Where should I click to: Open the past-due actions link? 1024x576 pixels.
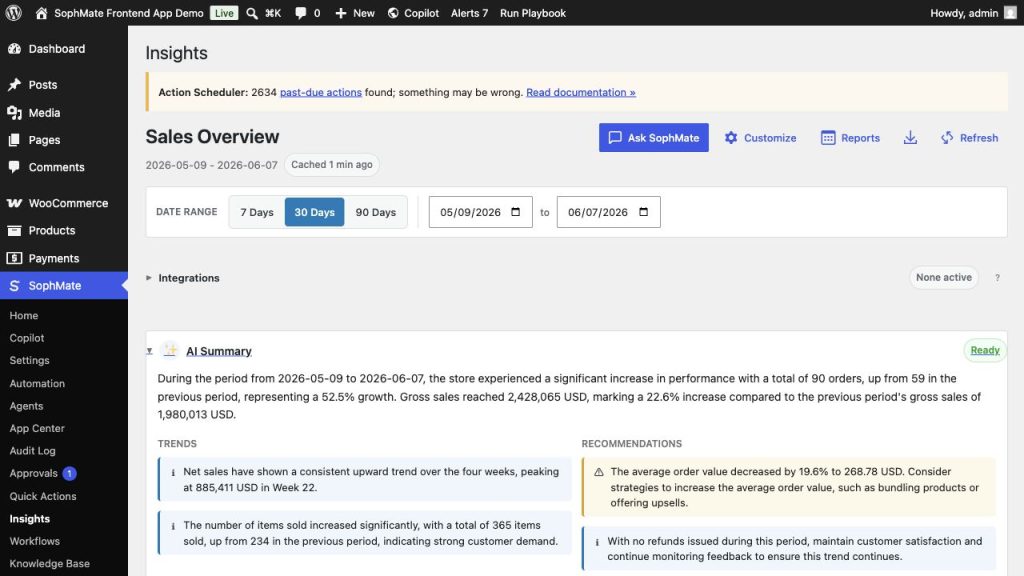[321, 92]
